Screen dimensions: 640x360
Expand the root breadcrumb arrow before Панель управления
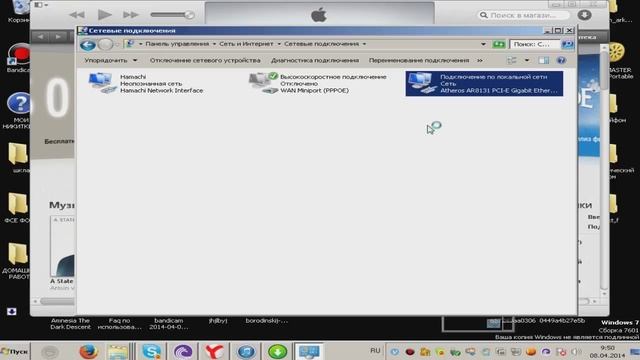pyautogui.click(x=140, y=44)
